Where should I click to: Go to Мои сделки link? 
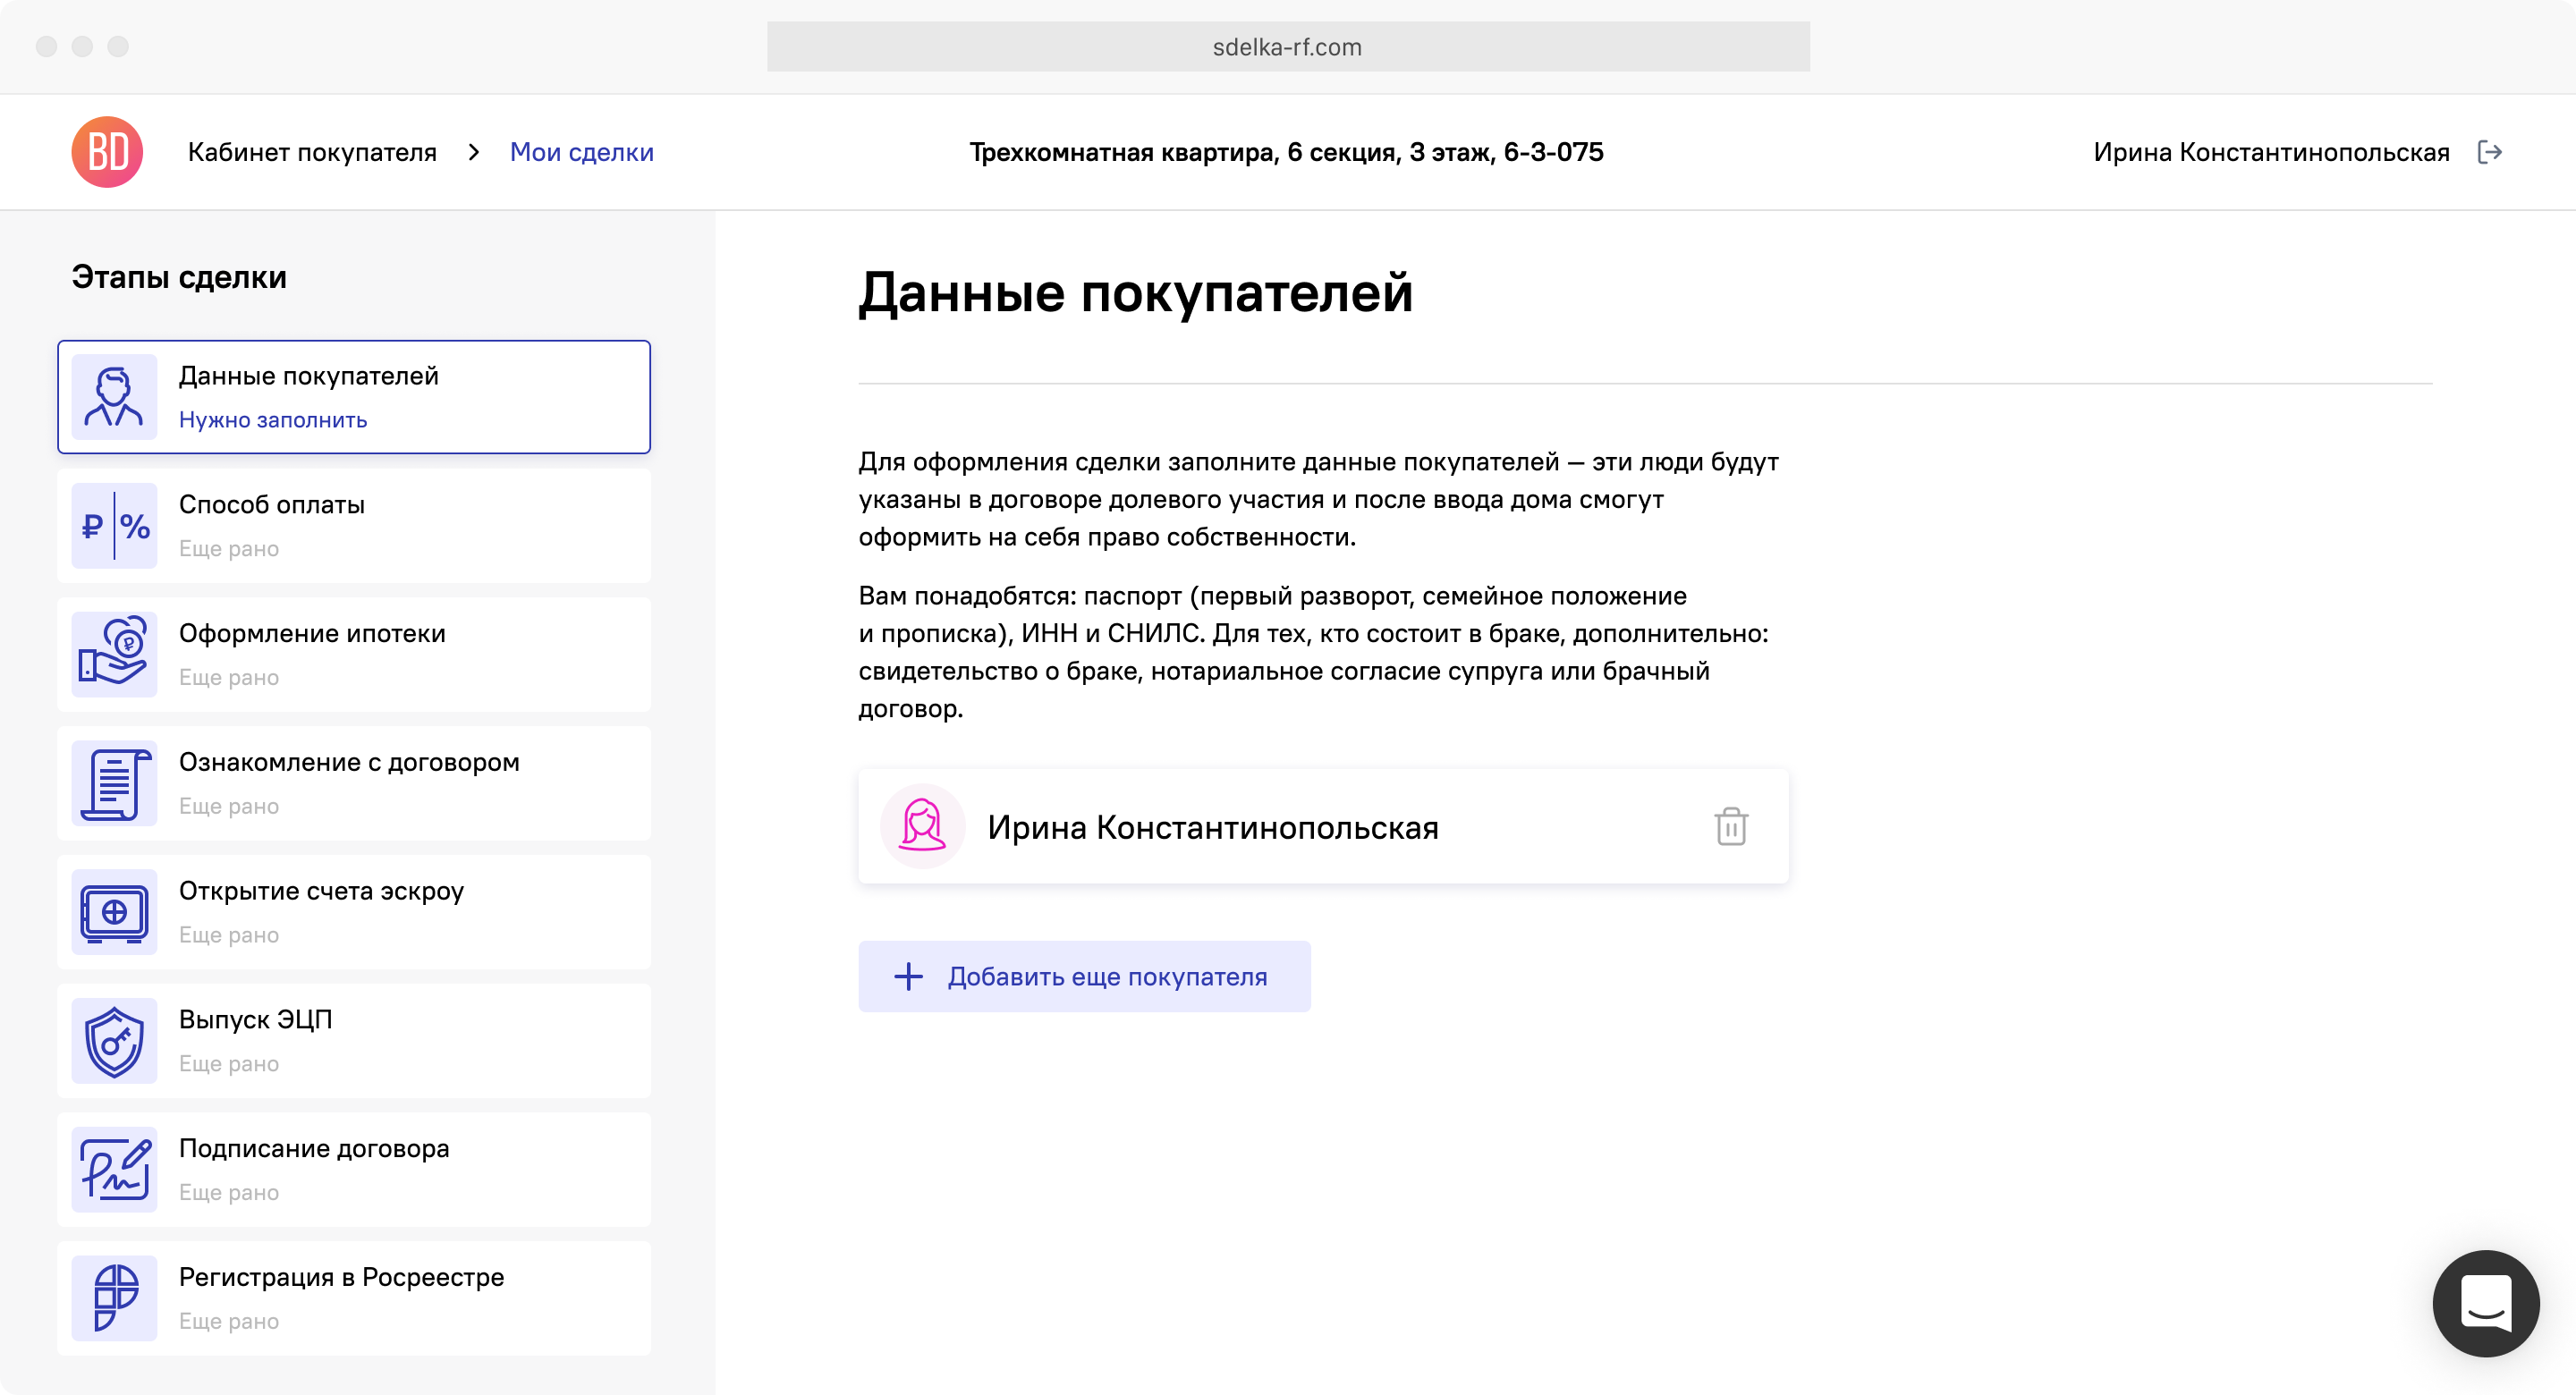click(x=582, y=152)
